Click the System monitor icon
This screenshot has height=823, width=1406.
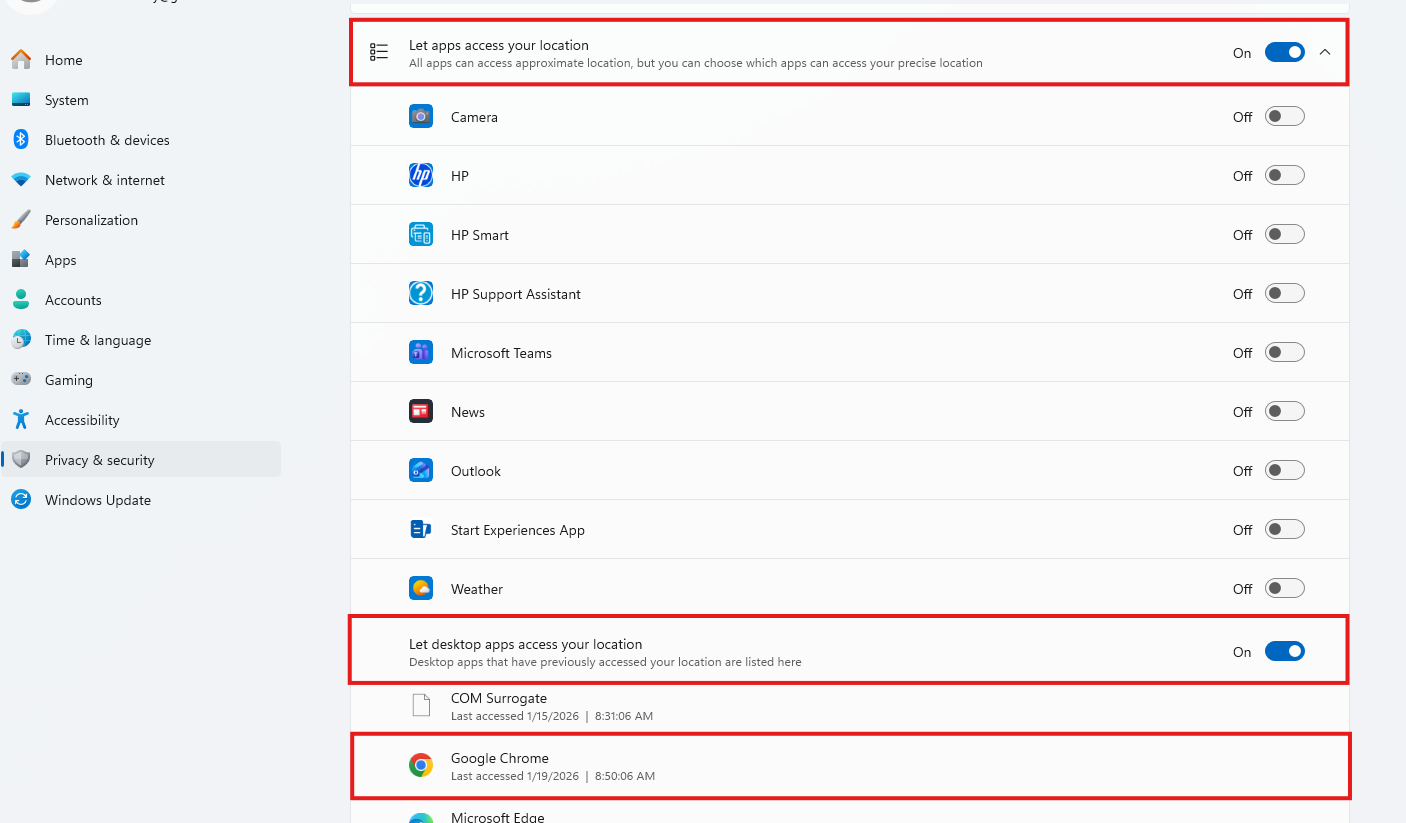click(21, 100)
